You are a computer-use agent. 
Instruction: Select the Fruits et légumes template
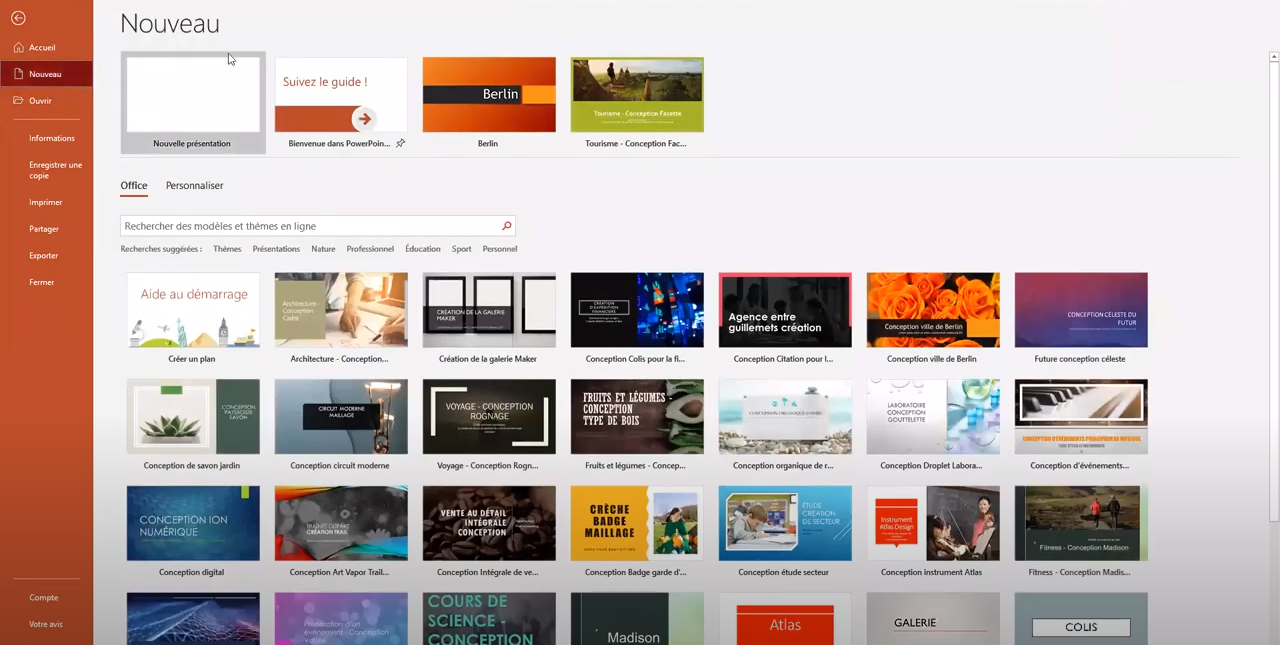click(x=637, y=425)
